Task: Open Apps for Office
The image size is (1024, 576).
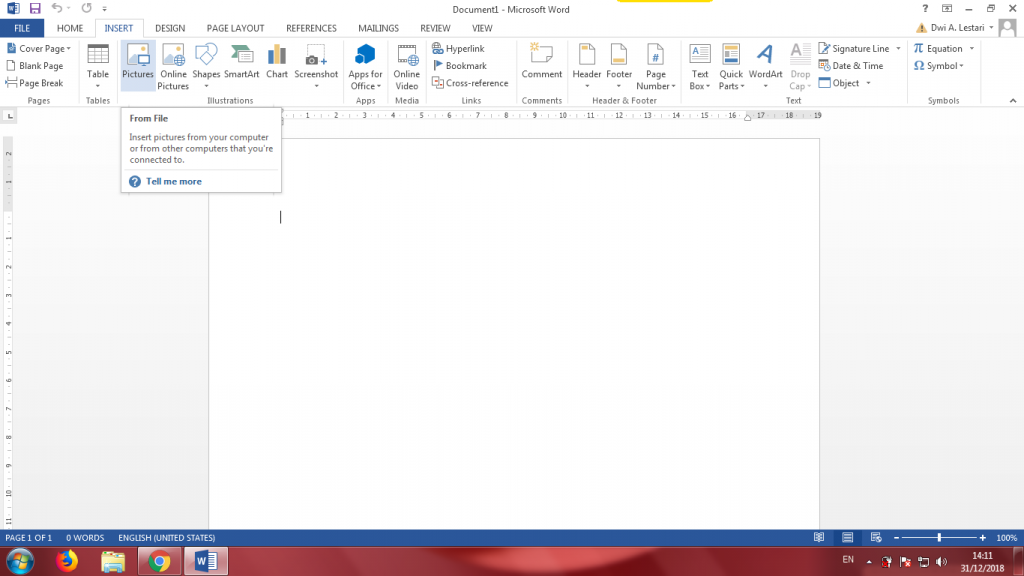Action: (365, 66)
